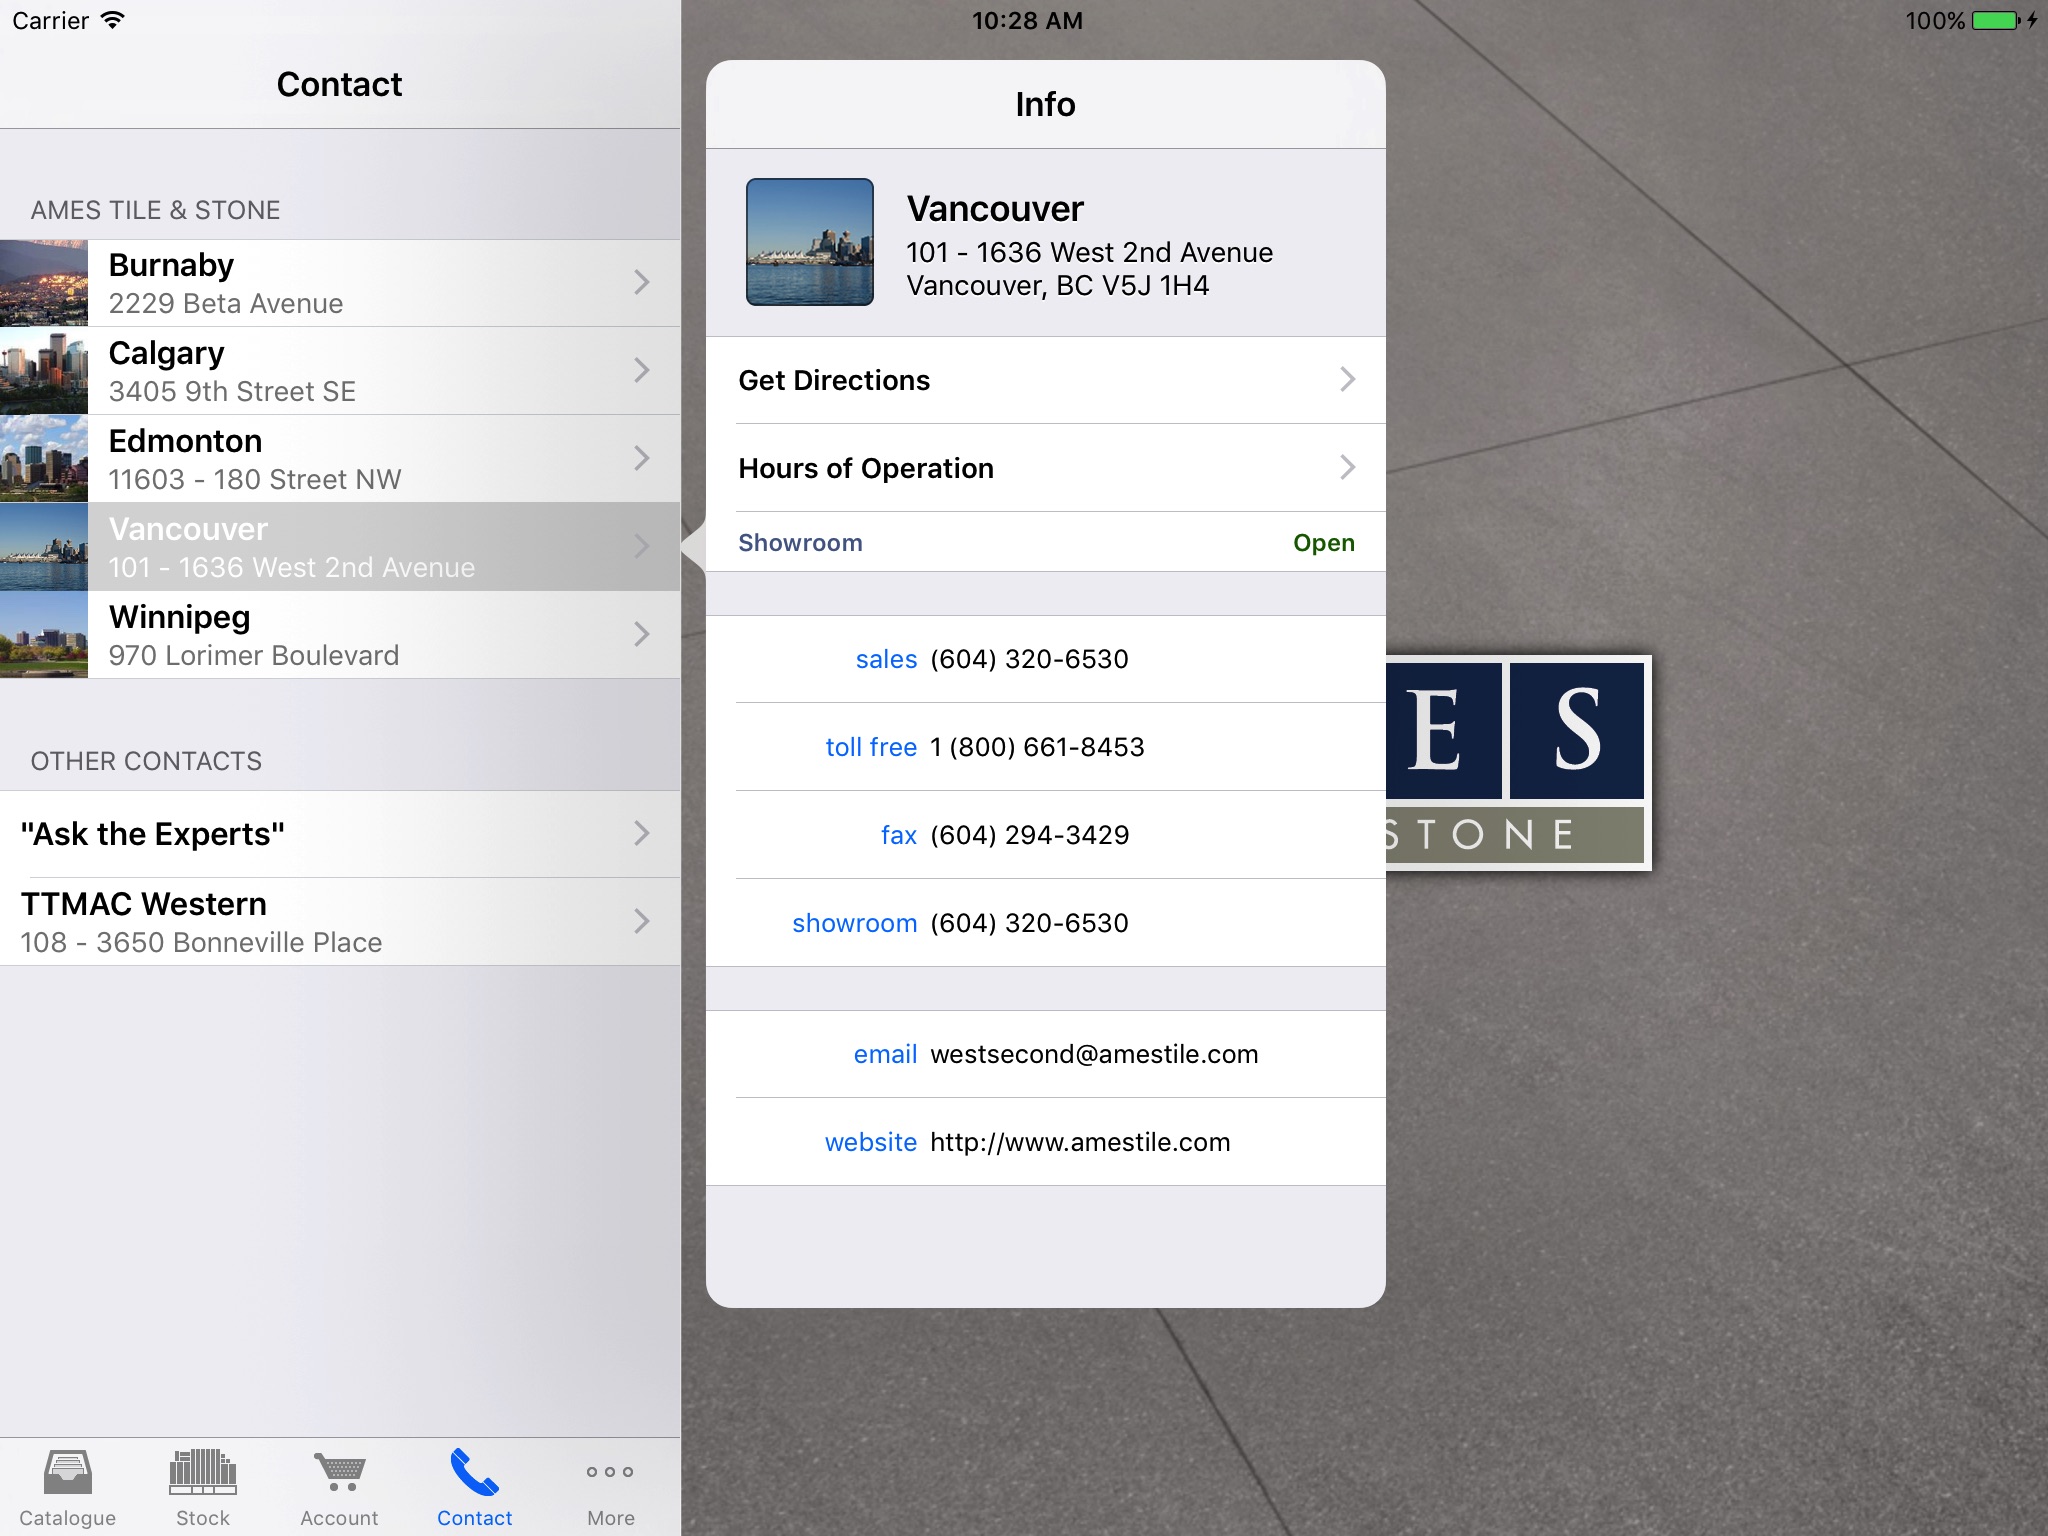The image size is (2048, 1536).
Task: Expand the Edmonton row chevron
Action: click(x=642, y=458)
